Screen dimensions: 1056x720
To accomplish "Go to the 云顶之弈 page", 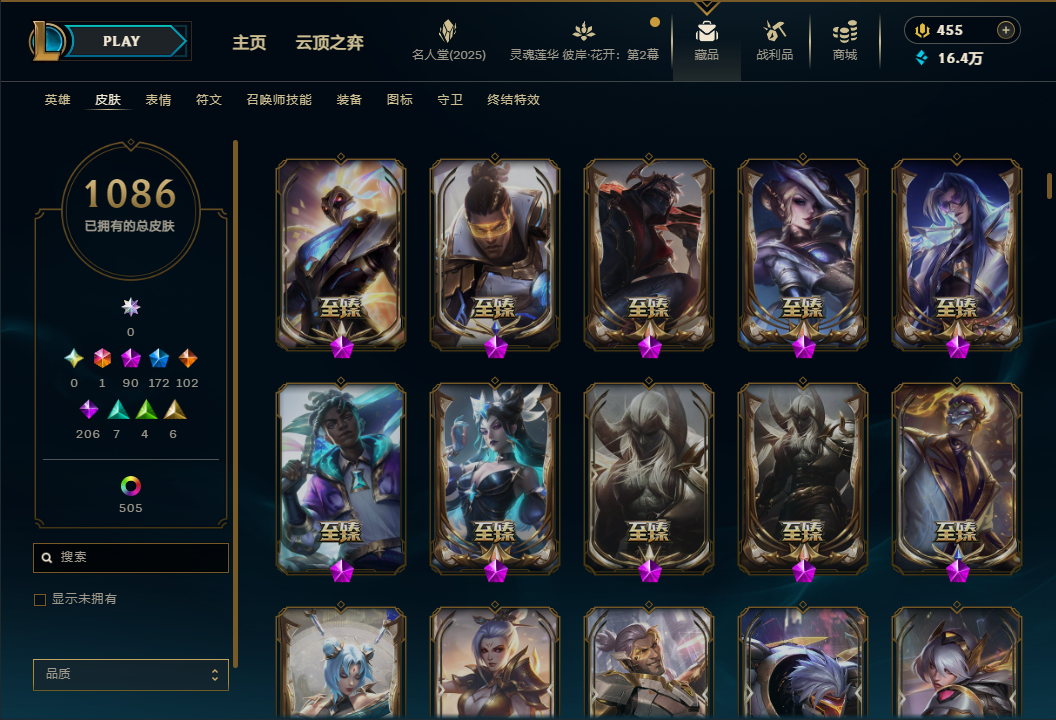I will [329, 42].
